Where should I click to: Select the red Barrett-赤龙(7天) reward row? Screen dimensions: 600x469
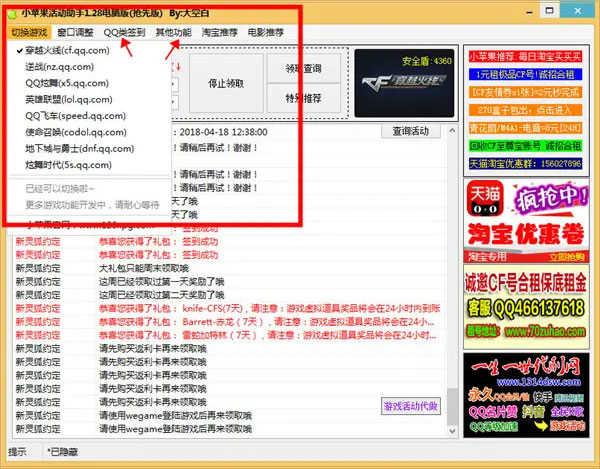pos(229,322)
